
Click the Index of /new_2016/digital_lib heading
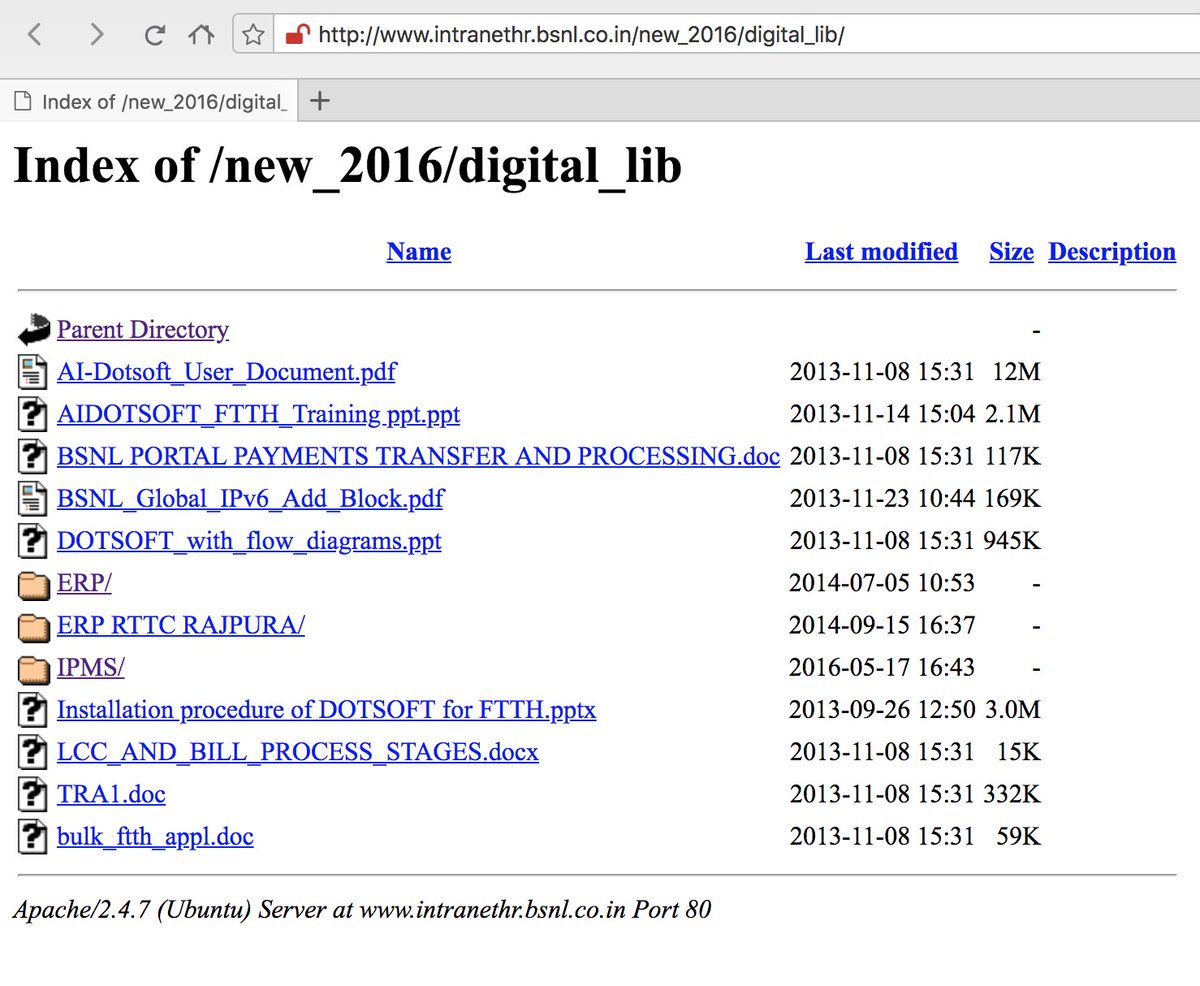[347, 165]
